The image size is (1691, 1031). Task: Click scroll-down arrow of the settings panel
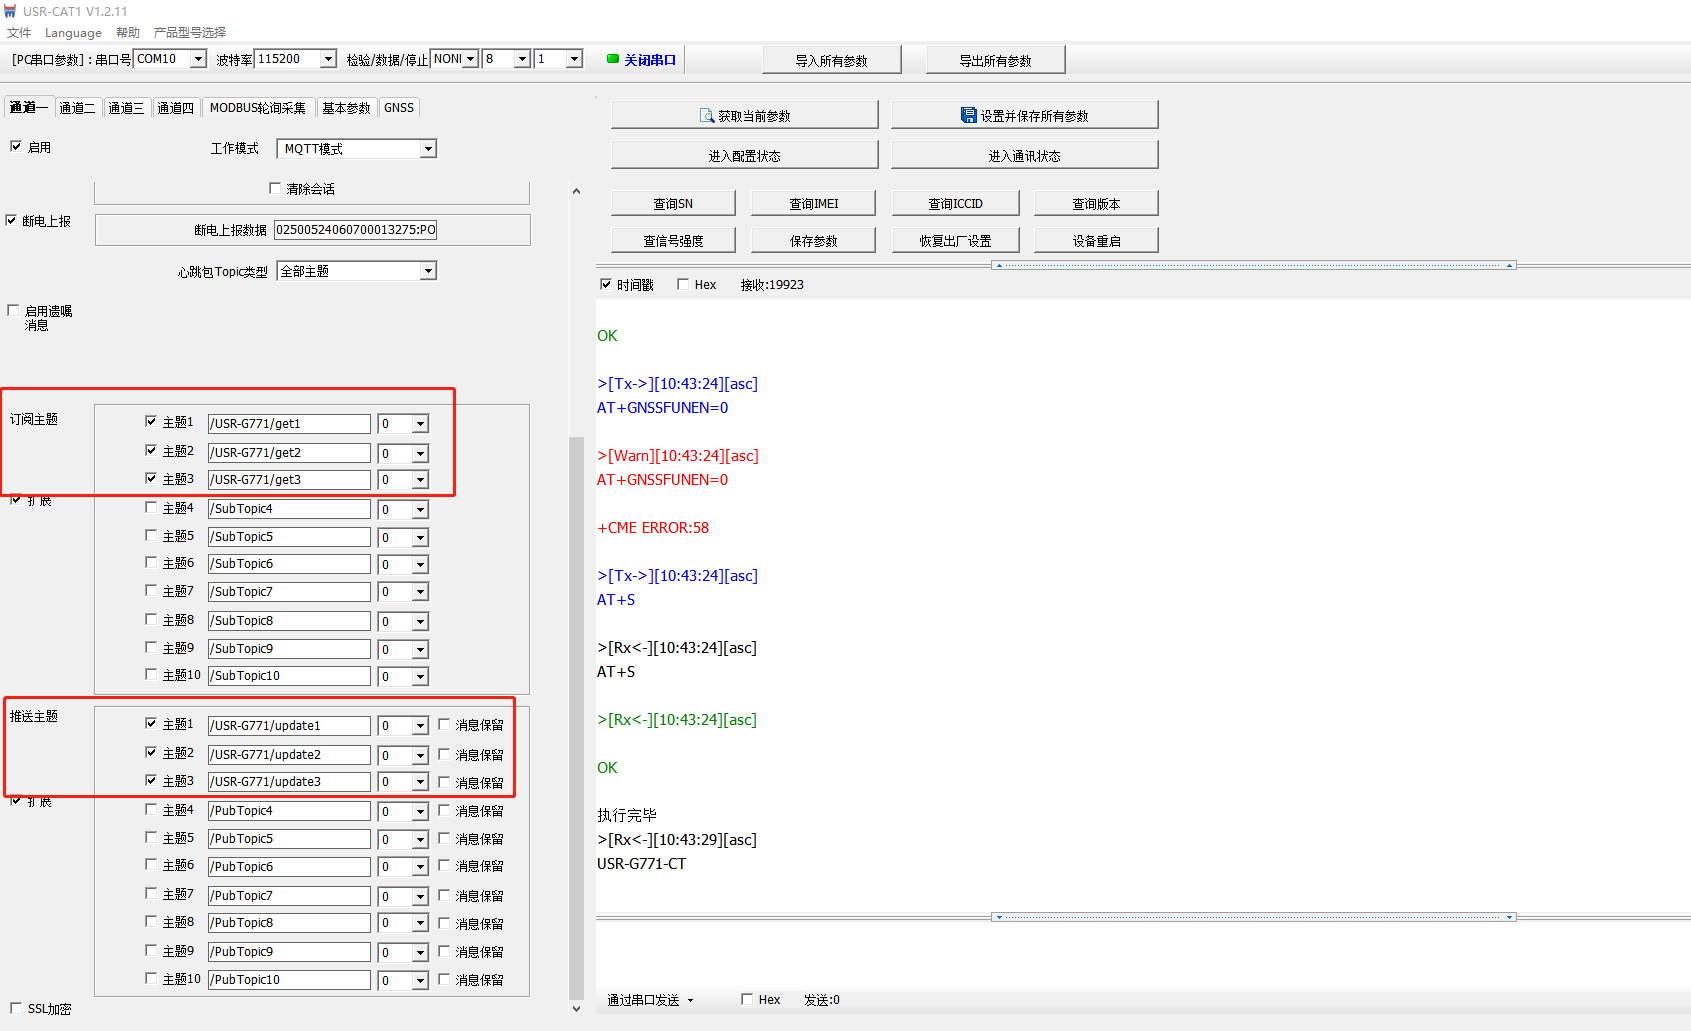pos(576,1008)
